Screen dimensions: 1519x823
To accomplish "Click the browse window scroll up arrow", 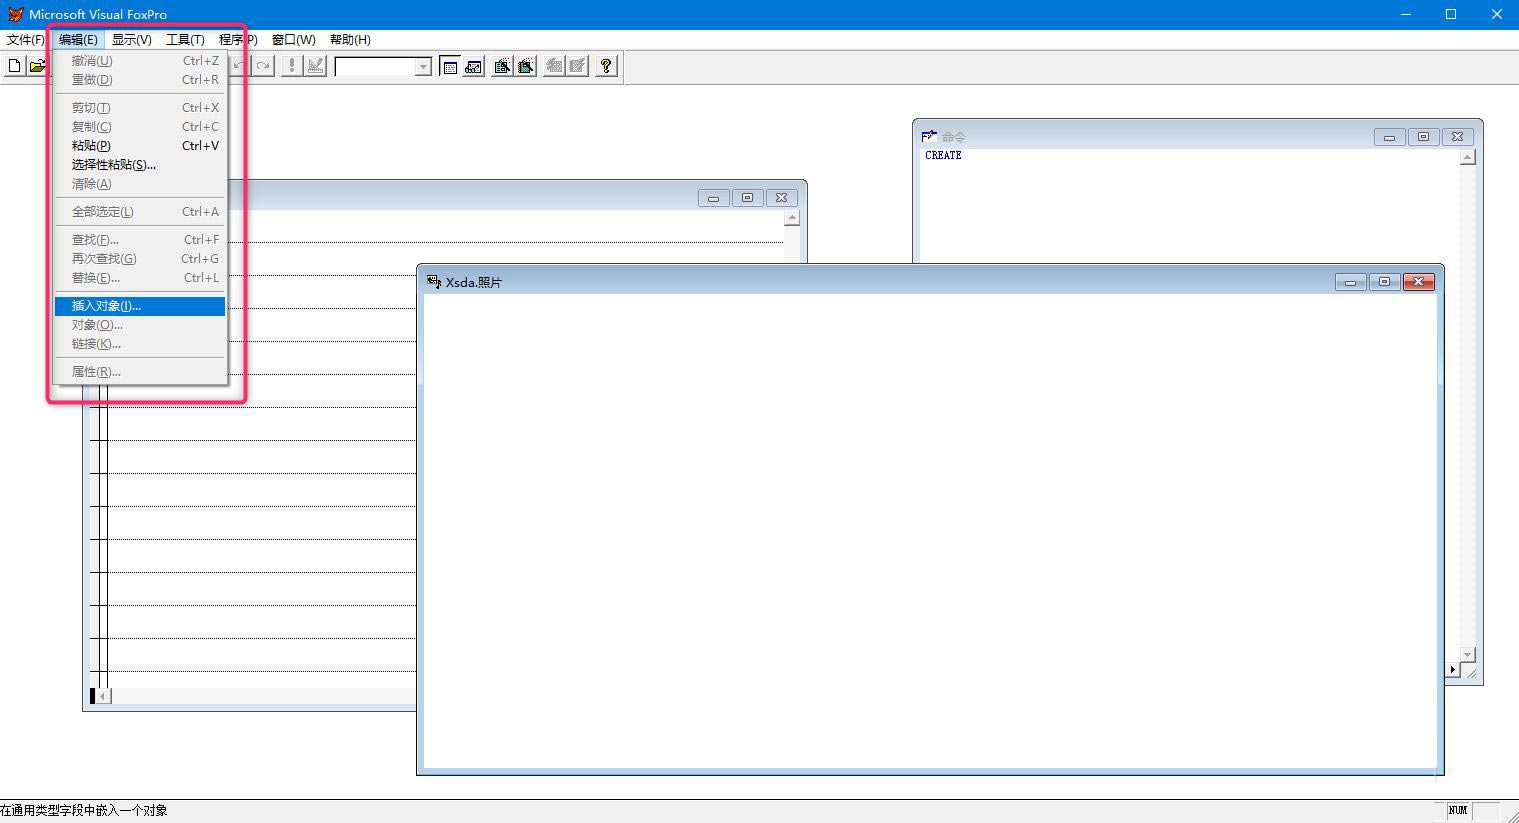I will 792,218.
